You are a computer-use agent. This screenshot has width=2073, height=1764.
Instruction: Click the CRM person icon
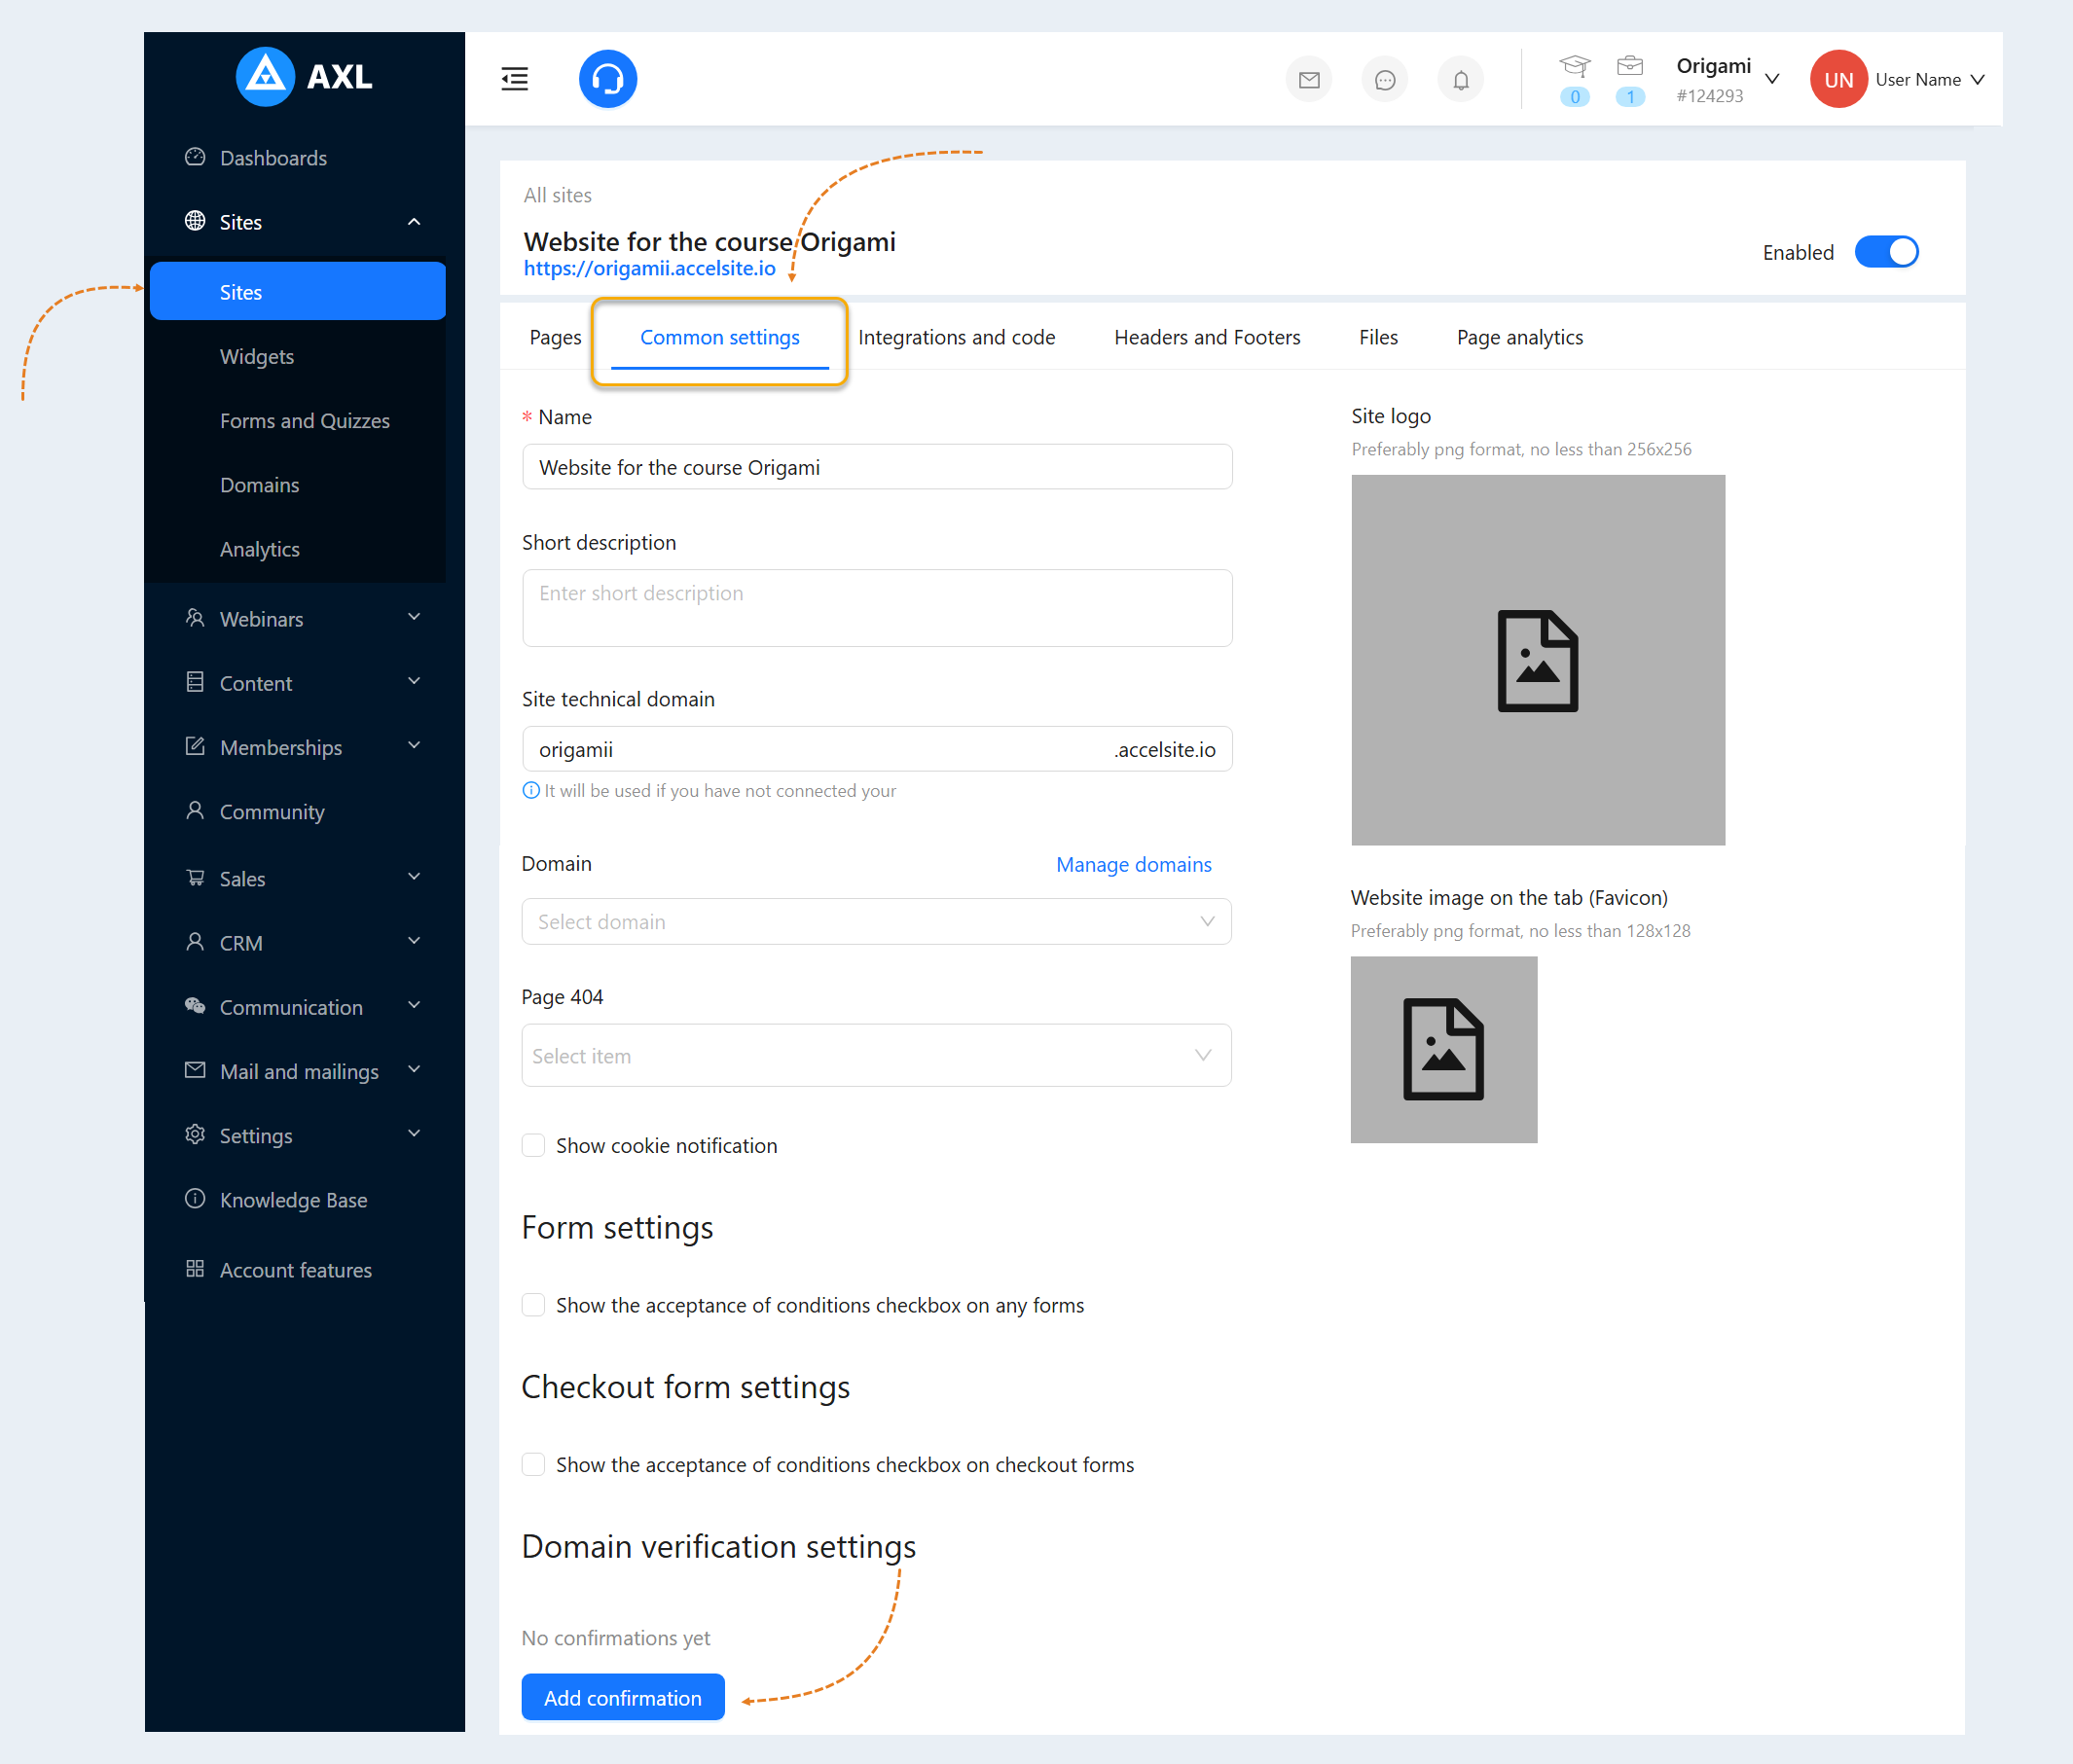195,942
